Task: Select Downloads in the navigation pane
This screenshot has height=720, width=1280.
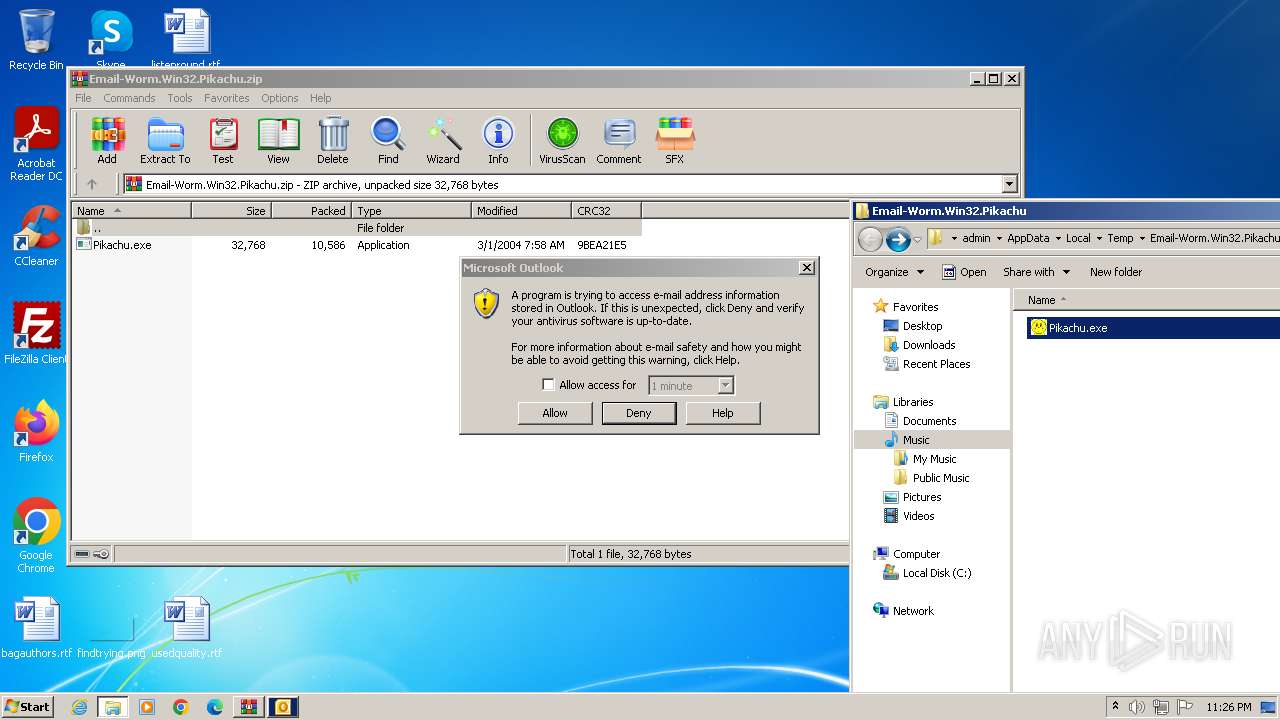Action: pos(919,345)
